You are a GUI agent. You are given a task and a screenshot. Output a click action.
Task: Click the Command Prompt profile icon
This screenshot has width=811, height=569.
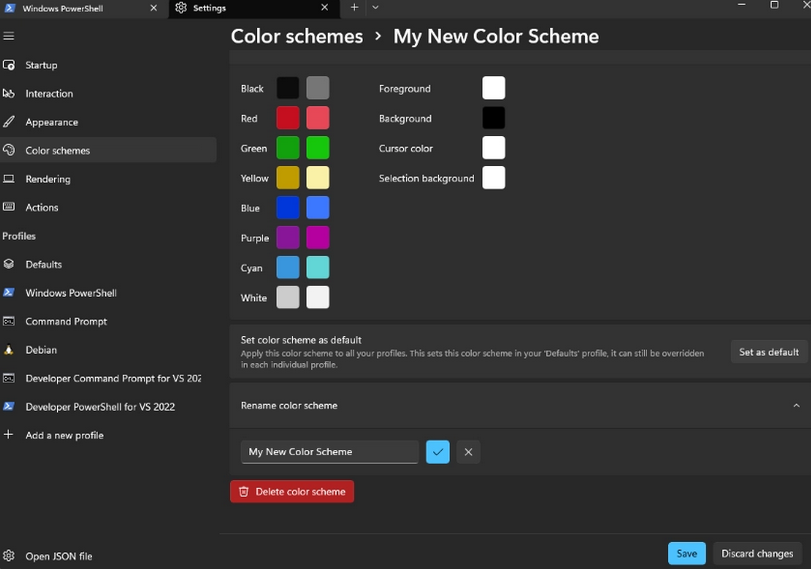pyautogui.click(x=9, y=321)
